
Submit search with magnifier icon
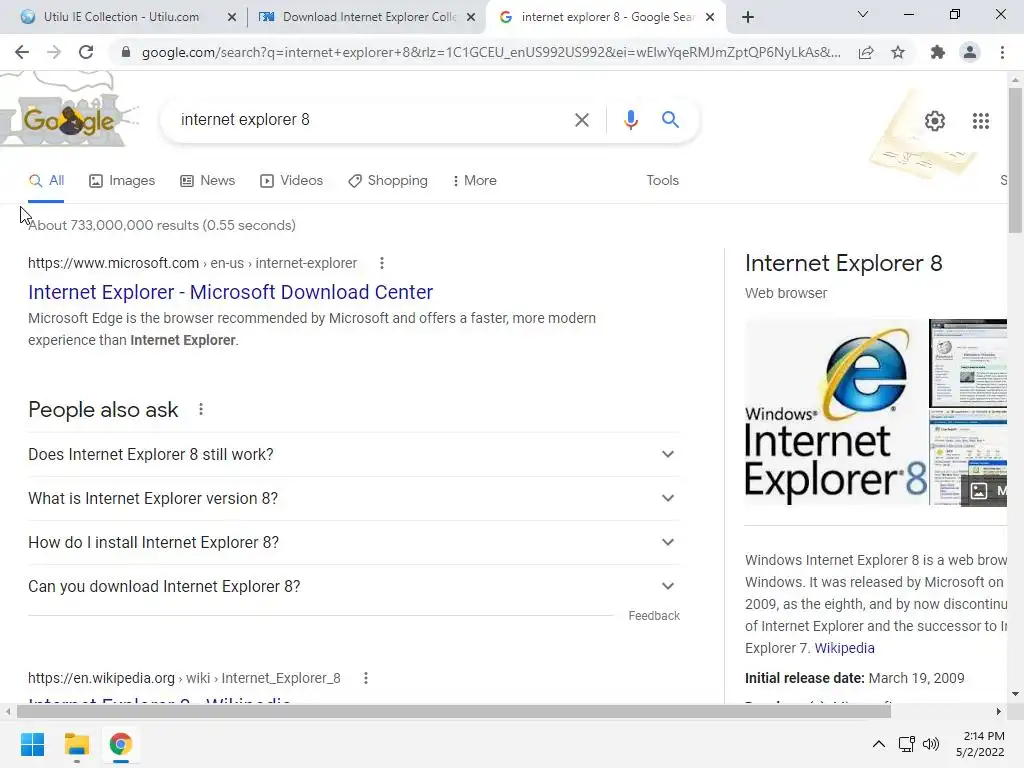670,120
